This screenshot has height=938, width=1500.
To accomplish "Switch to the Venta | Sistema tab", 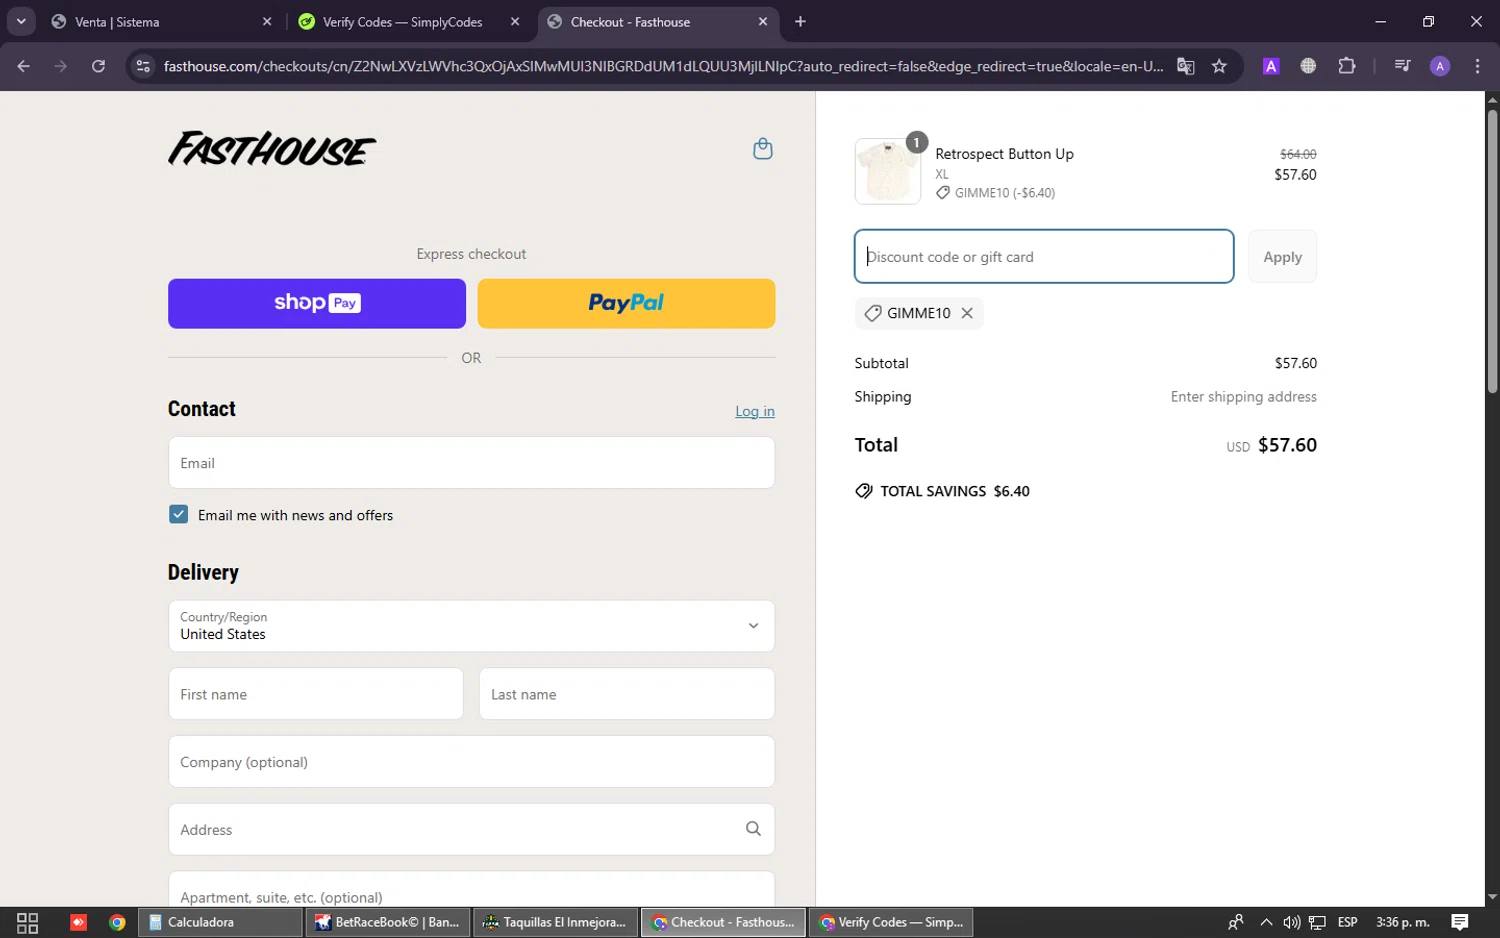I will pyautogui.click(x=160, y=21).
